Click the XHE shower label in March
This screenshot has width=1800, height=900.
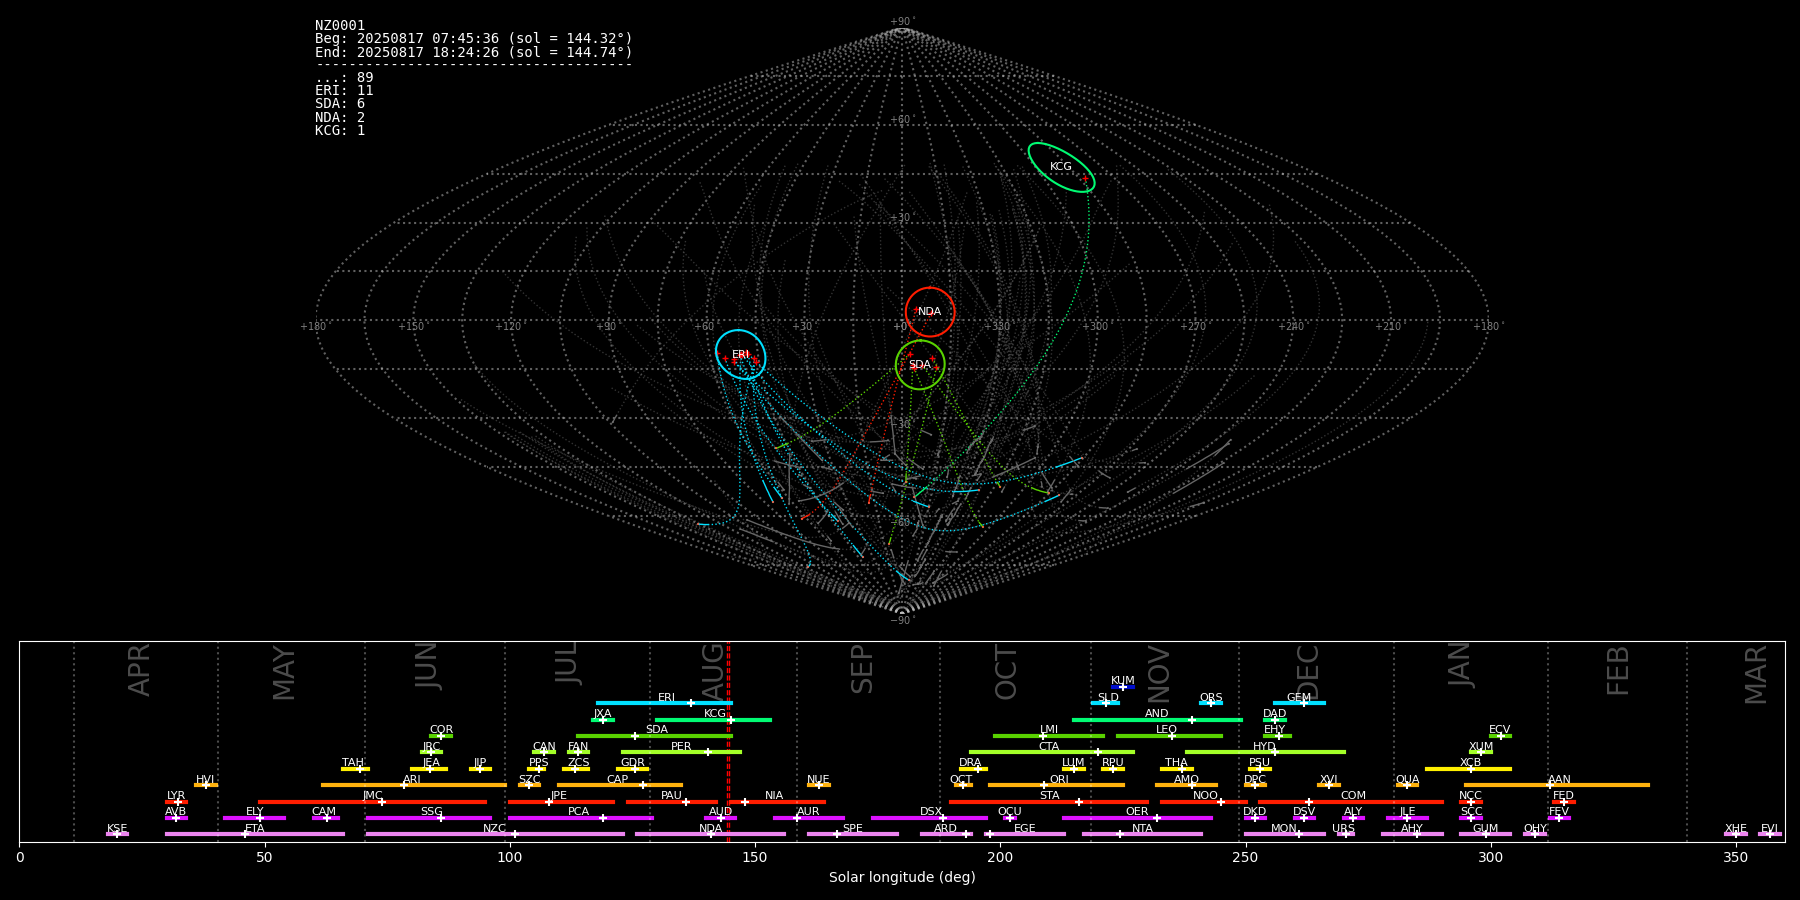(1736, 829)
